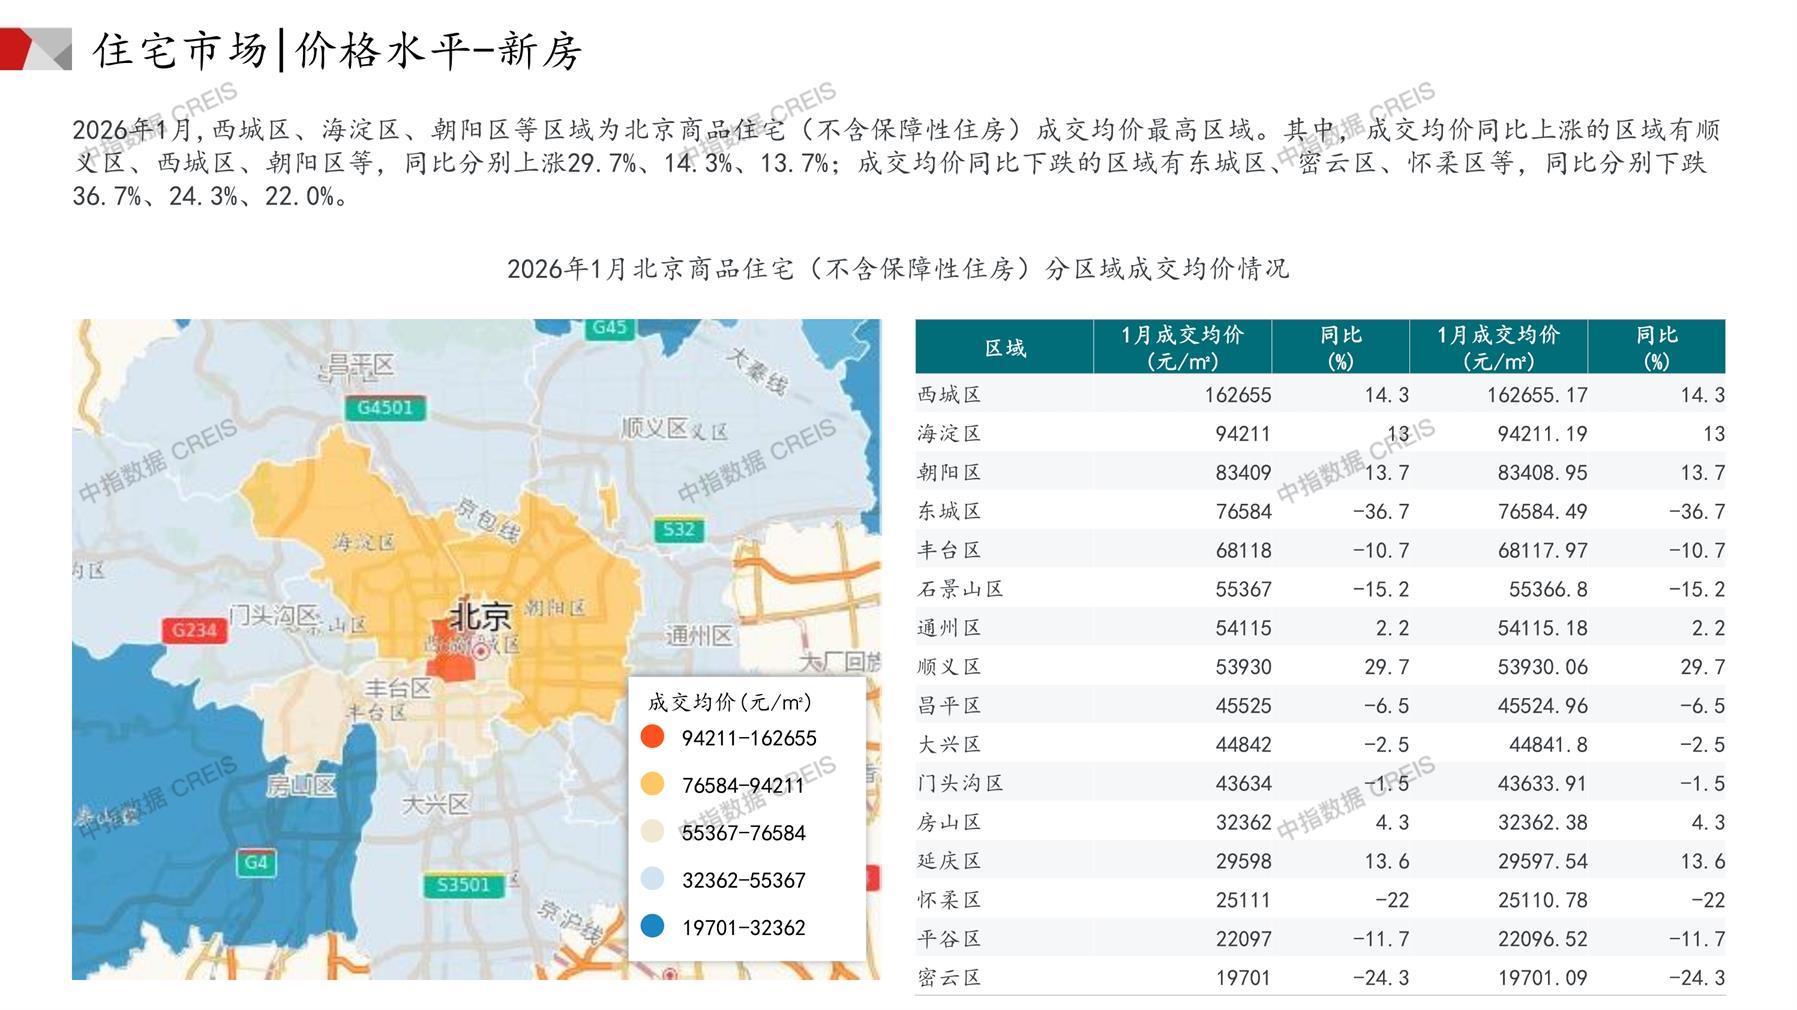1797x1010 pixels.
Task: Click the 北京 city label on map
Action: pyautogui.click(x=480, y=615)
